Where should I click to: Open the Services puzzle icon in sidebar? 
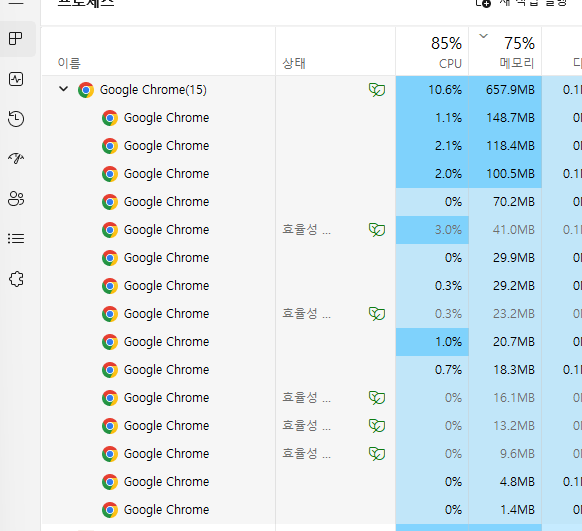pyautogui.click(x=16, y=279)
